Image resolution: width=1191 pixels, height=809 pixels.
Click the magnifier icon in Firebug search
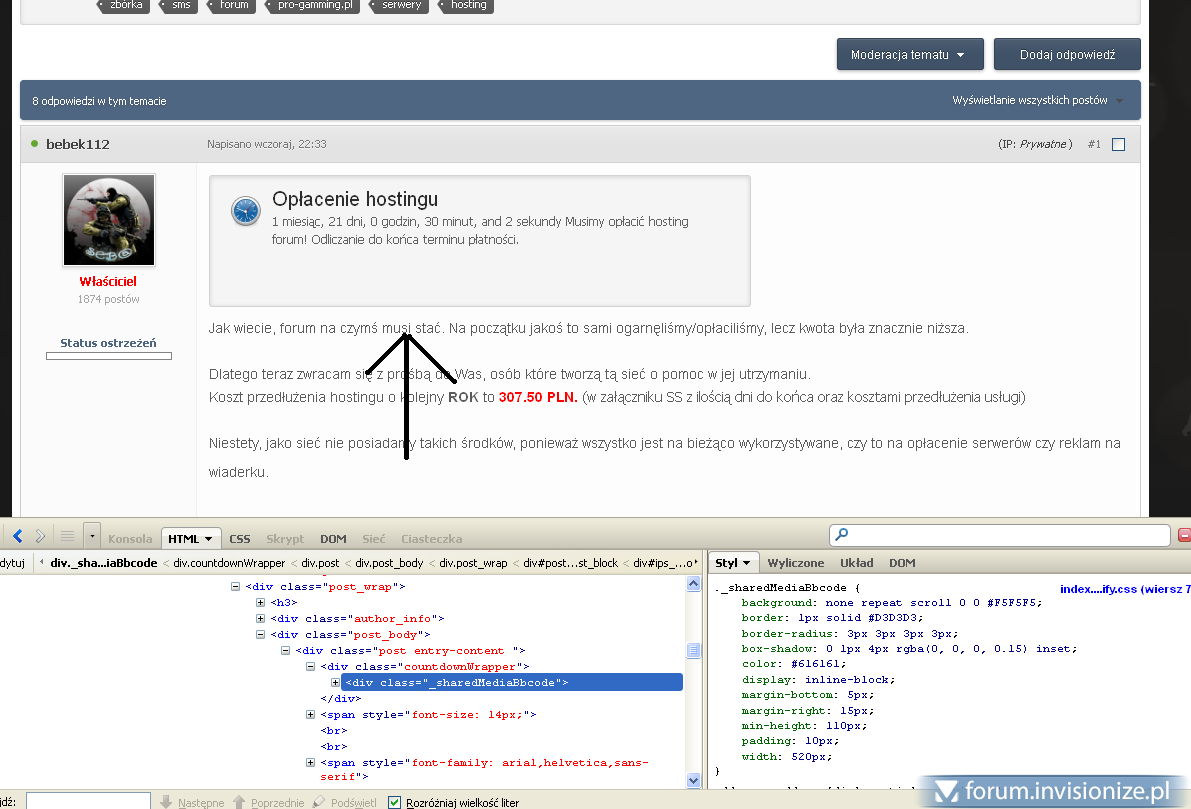coord(842,536)
